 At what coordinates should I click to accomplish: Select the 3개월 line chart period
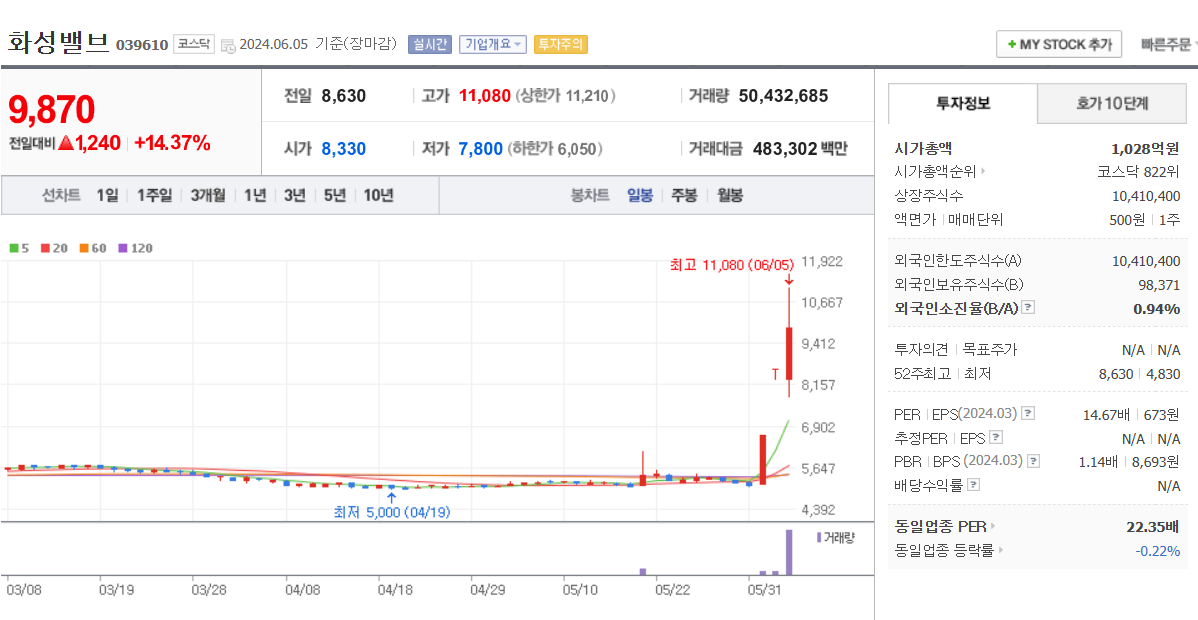(208, 195)
